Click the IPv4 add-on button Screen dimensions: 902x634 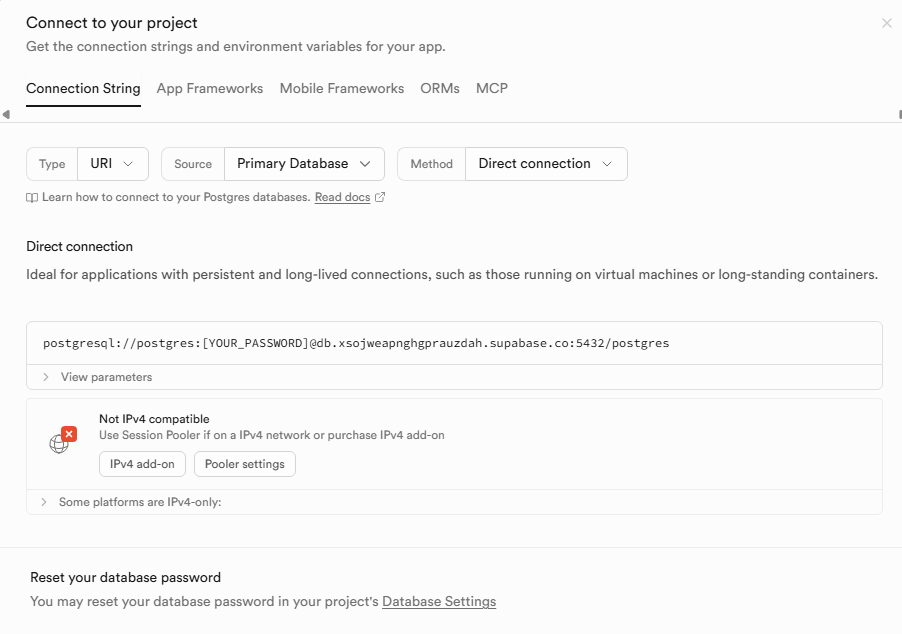point(142,464)
